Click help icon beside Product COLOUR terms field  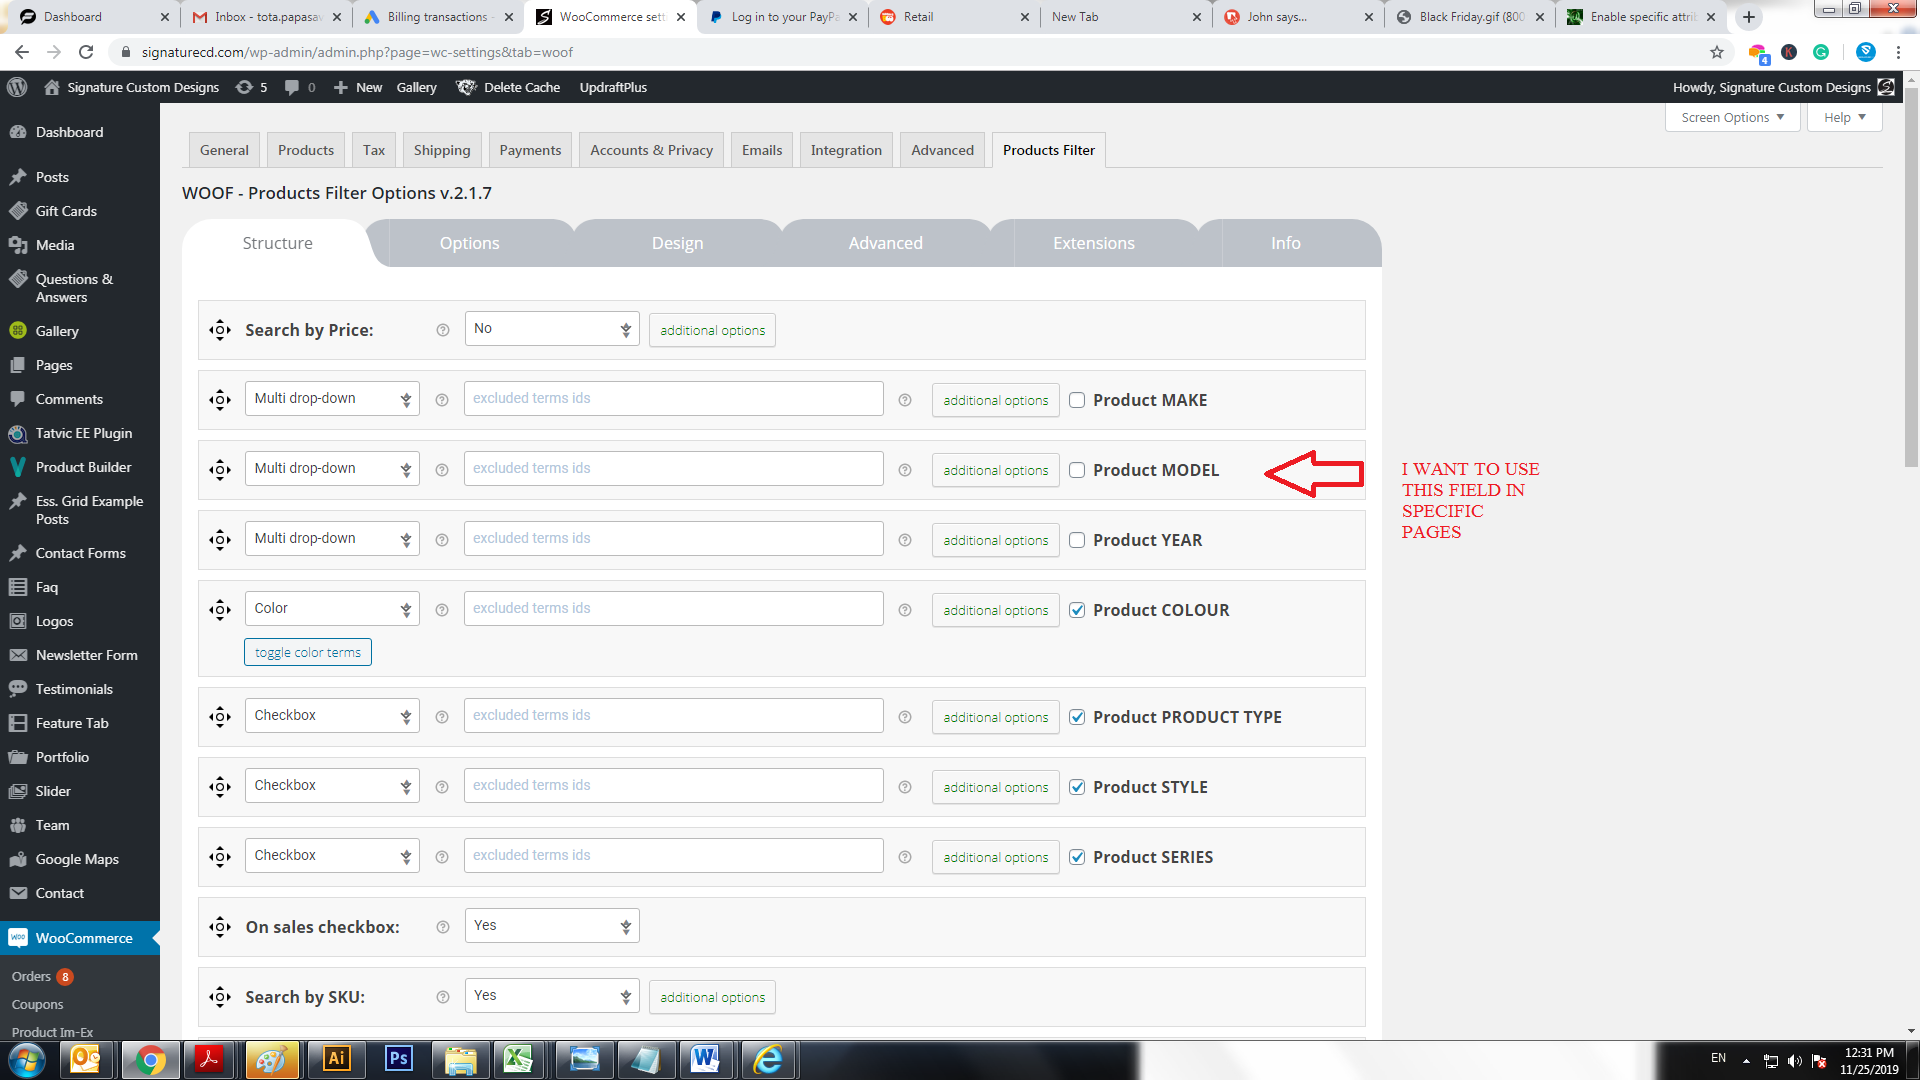tap(905, 610)
